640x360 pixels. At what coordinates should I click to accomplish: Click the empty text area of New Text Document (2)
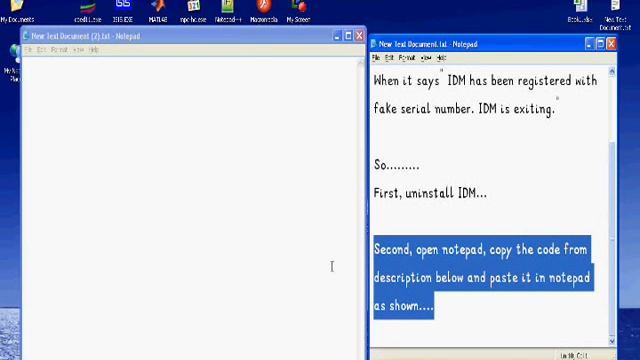pos(190,208)
